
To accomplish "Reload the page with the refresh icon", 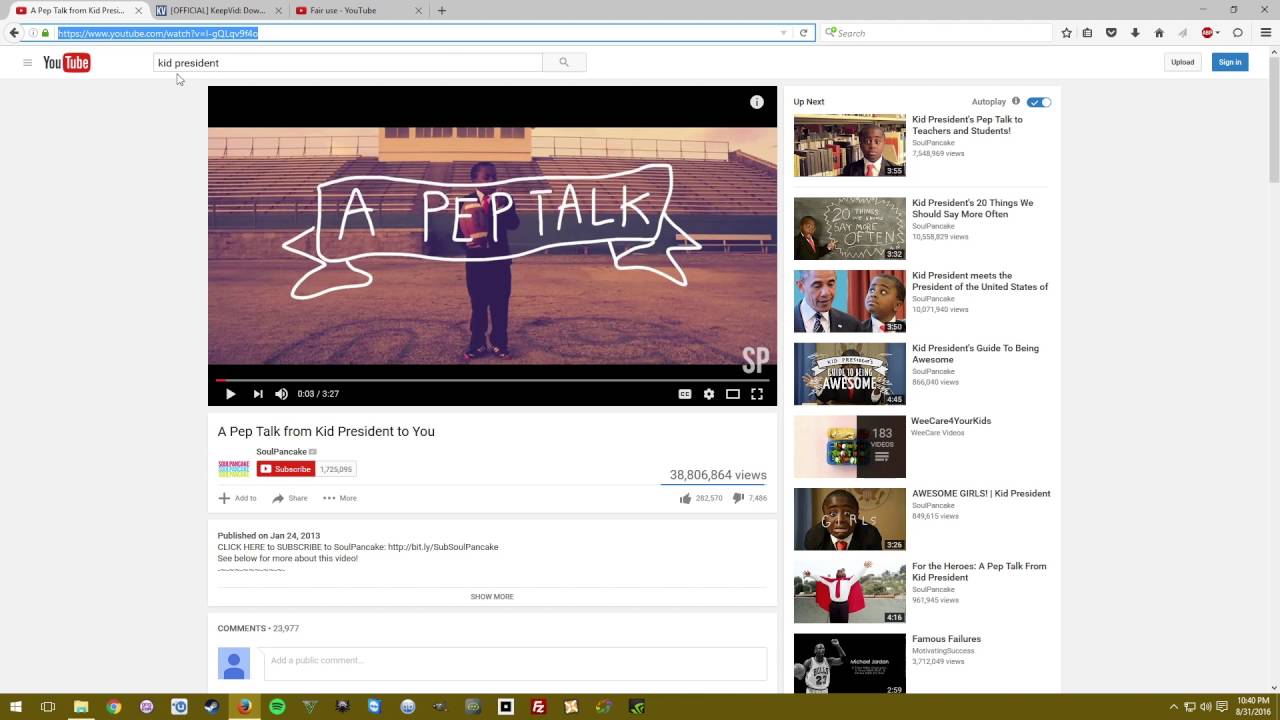I will 803,33.
